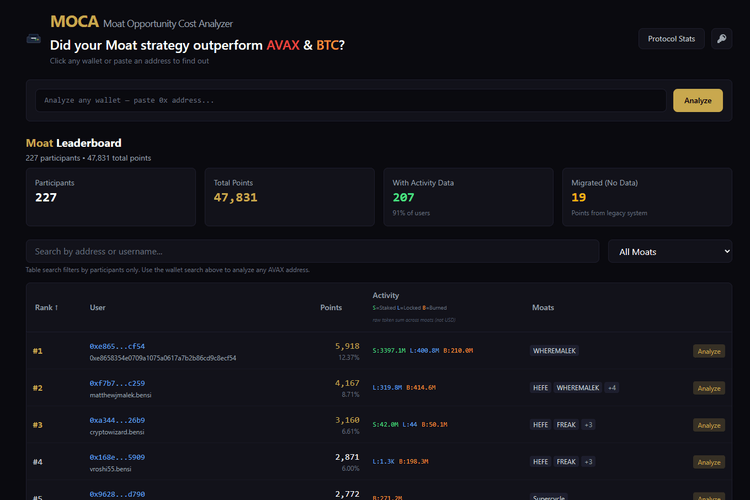The height and width of the screenshot is (500, 750).
Task: Click the 5,918 points value
Action: pyautogui.click(x=347, y=346)
